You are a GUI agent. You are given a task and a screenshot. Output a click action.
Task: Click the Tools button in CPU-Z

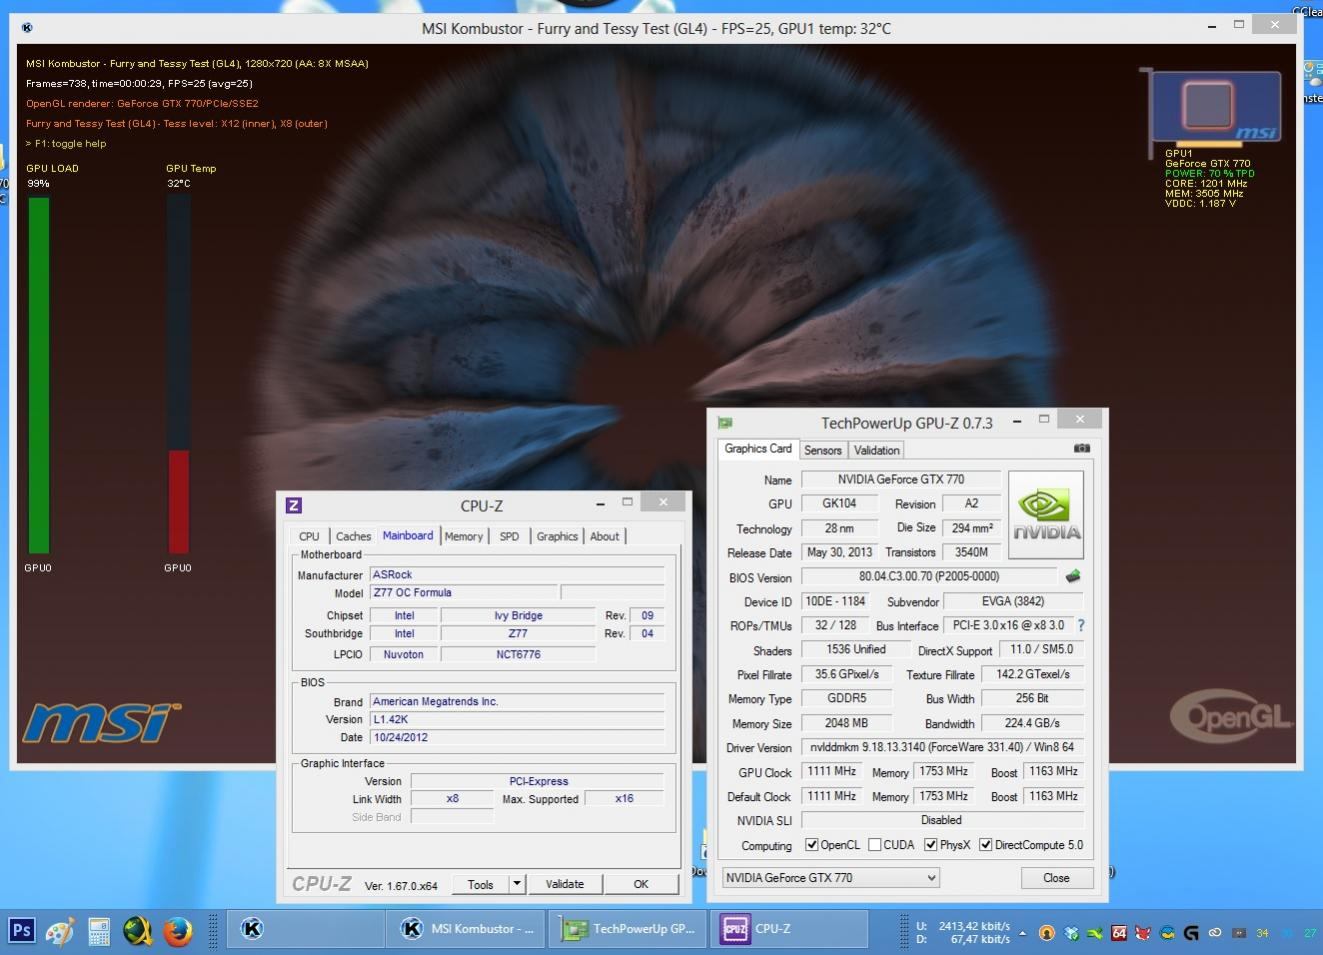click(480, 884)
